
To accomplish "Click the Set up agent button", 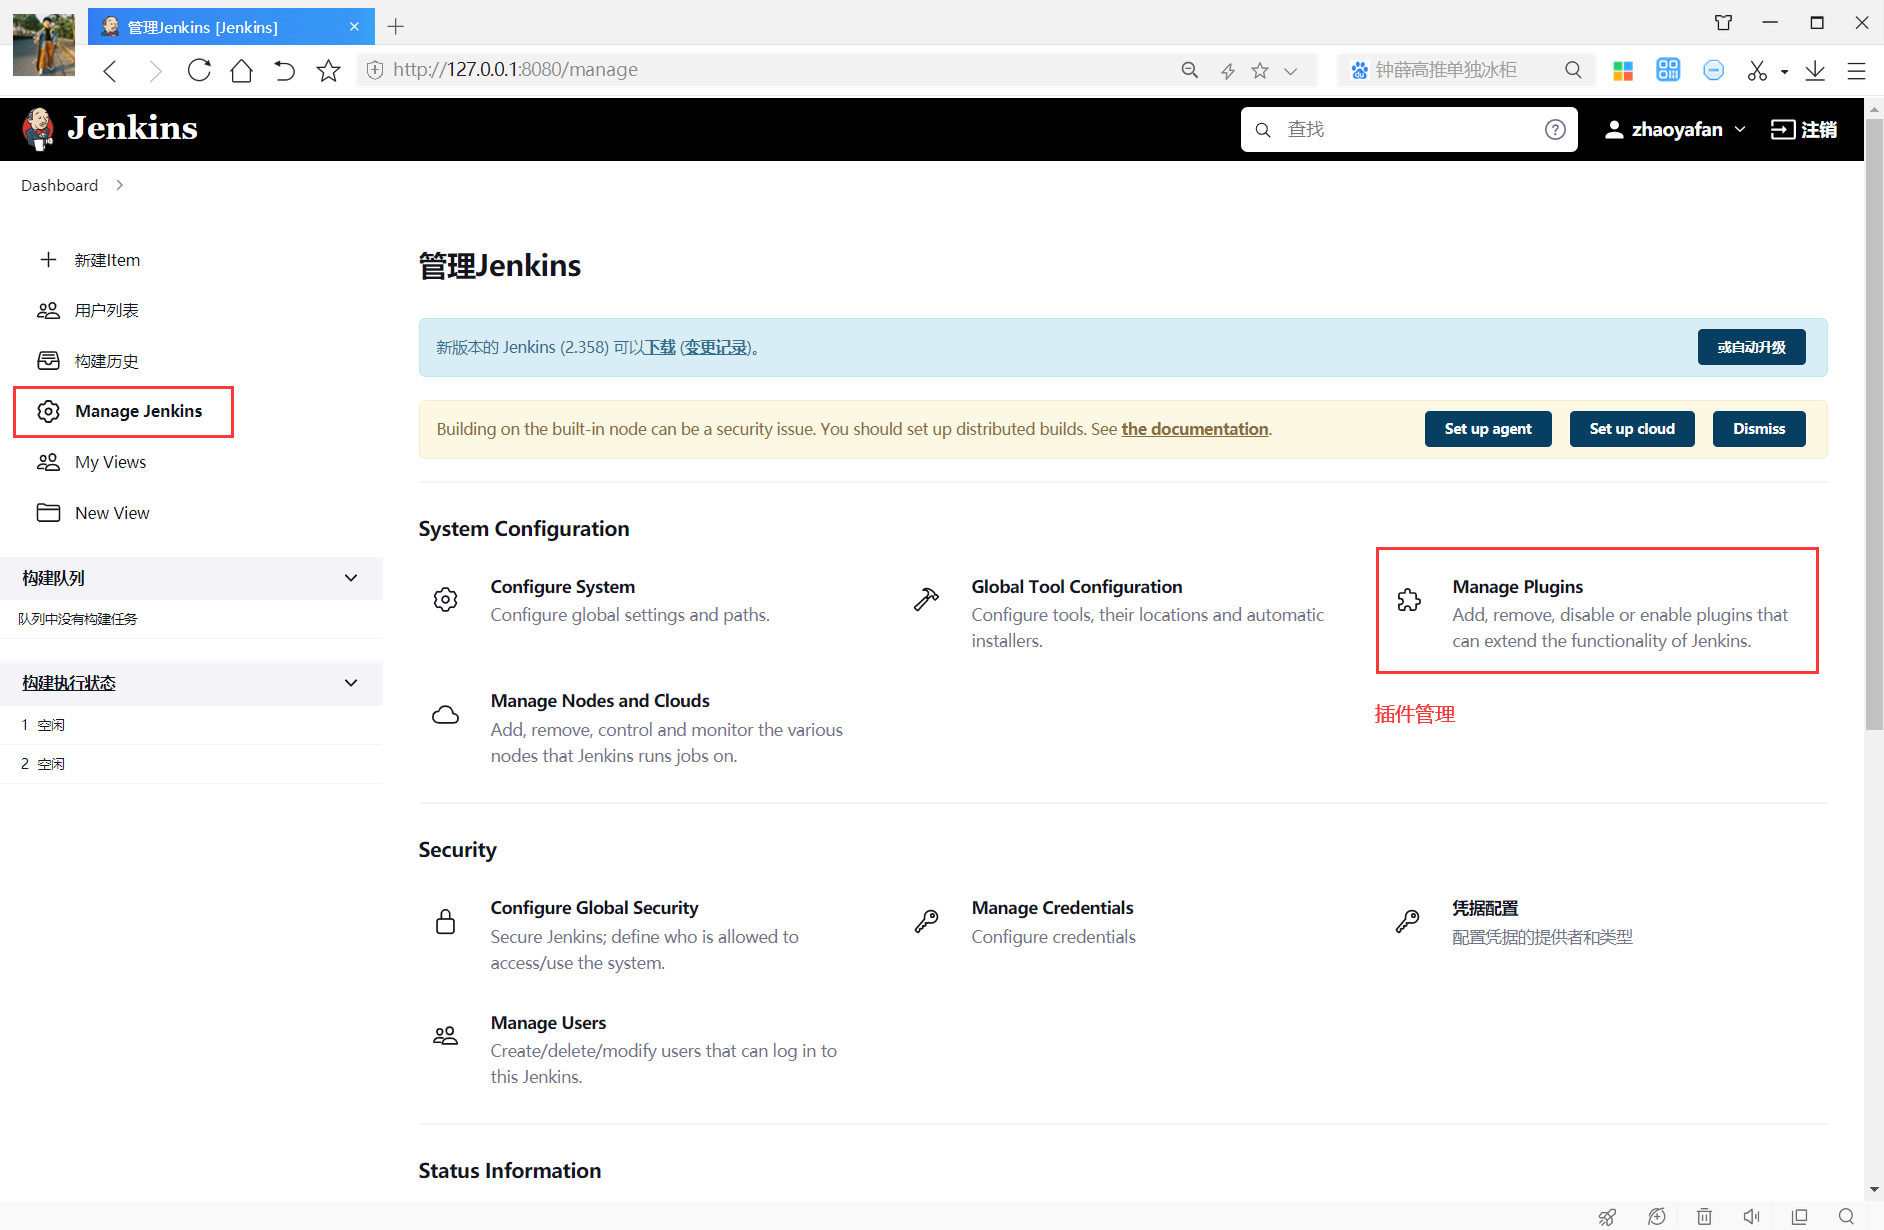I will click(1488, 429).
